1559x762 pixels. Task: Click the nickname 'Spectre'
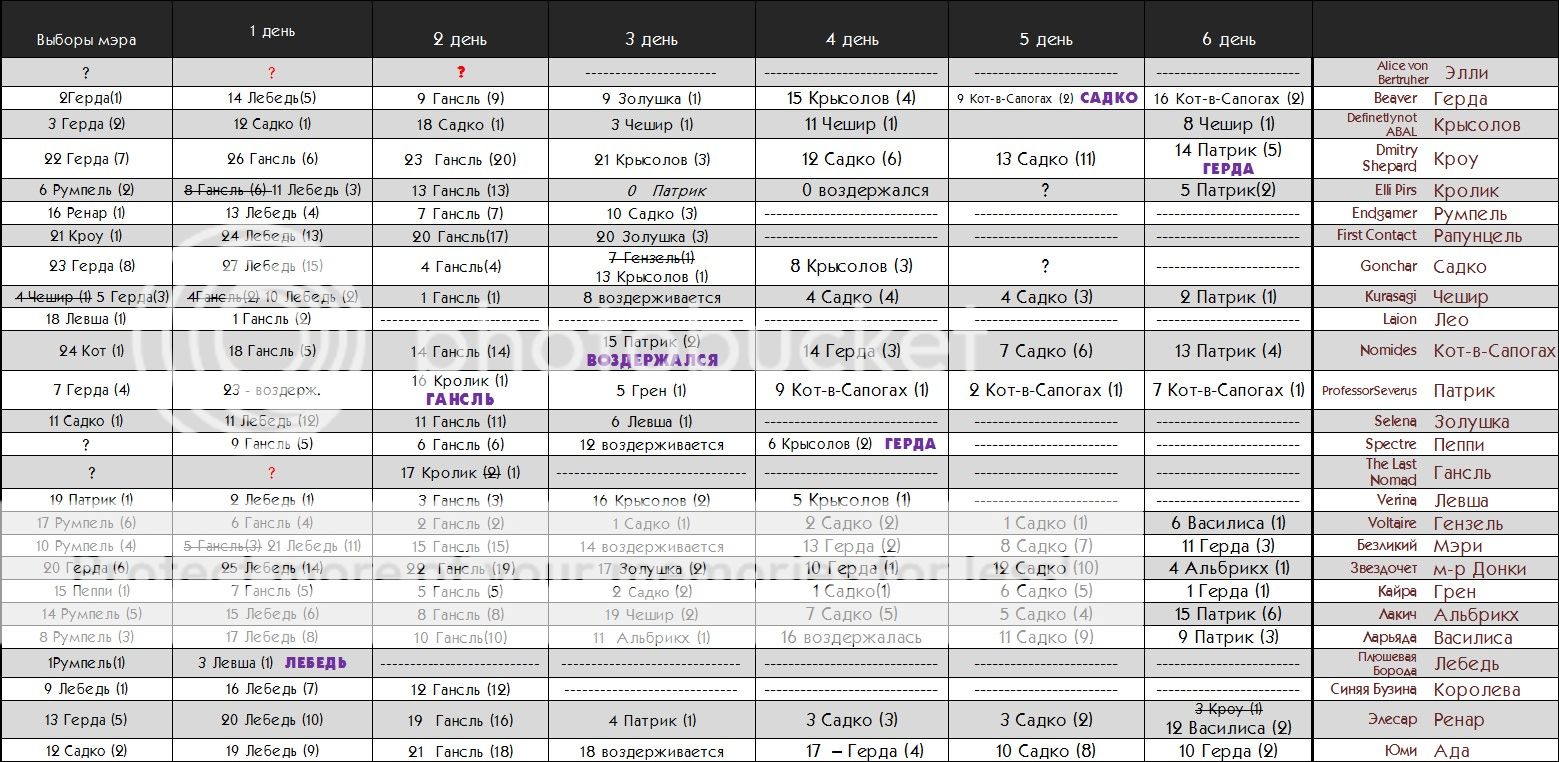tap(1391, 444)
